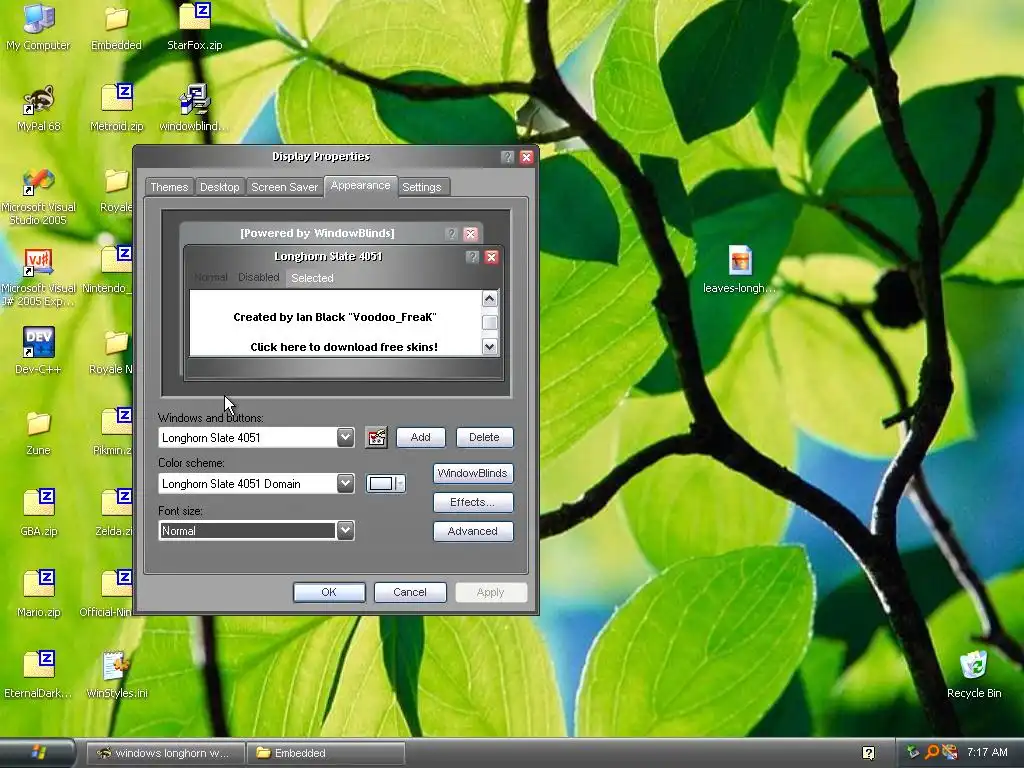
Task: Select the Embedded folder on desktop
Action: (x=116, y=26)
